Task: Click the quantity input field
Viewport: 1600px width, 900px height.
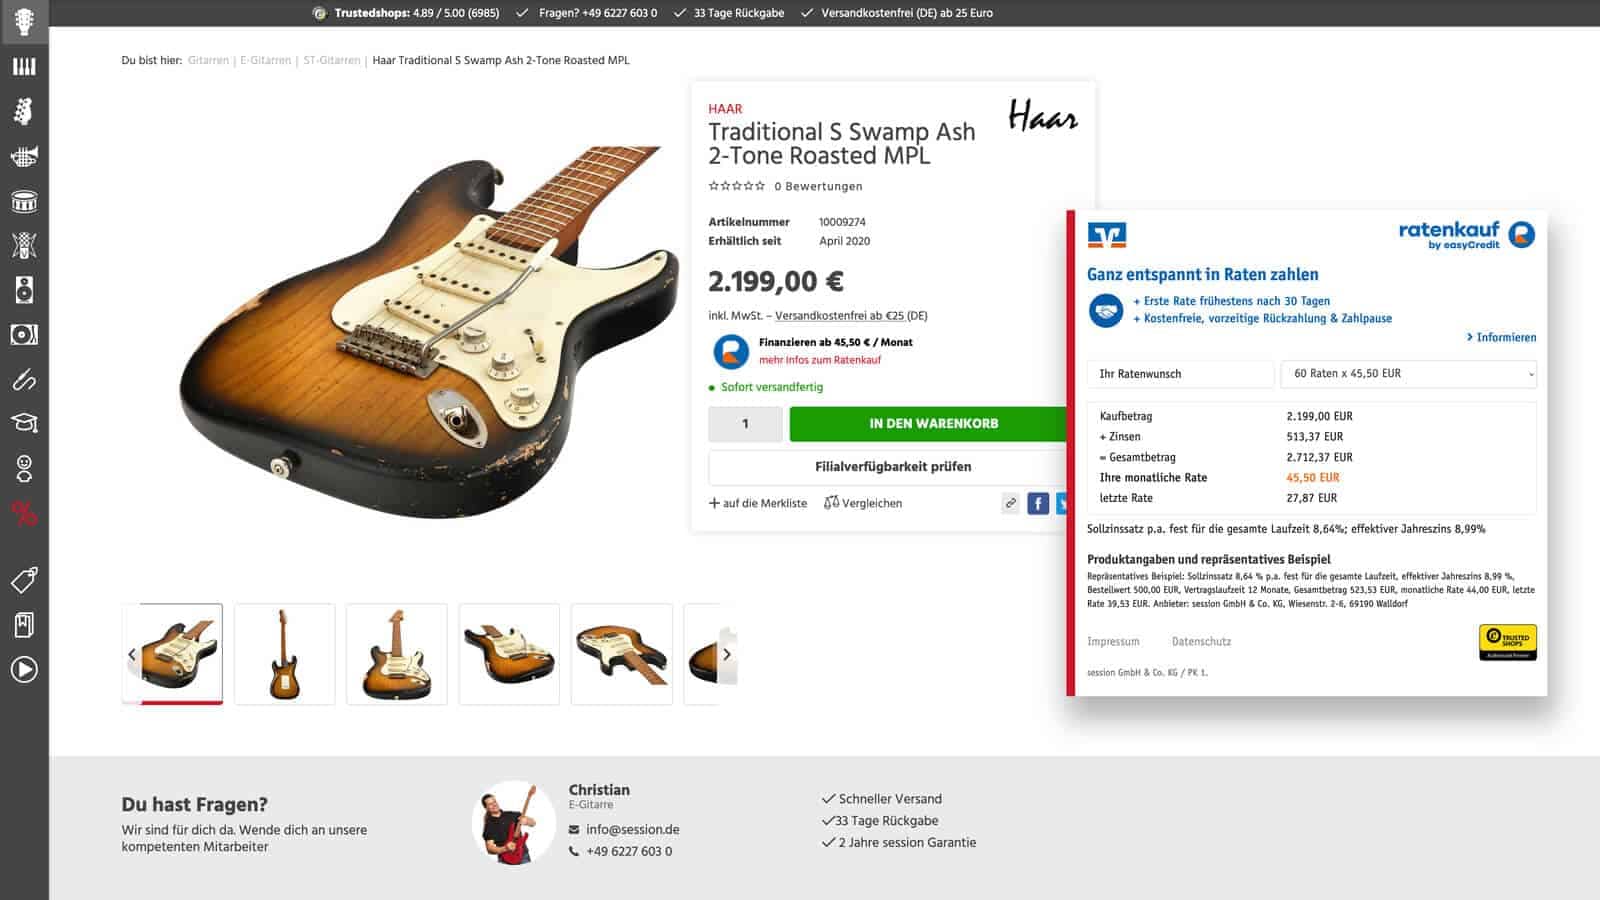Action: click(x=745, y=424)
